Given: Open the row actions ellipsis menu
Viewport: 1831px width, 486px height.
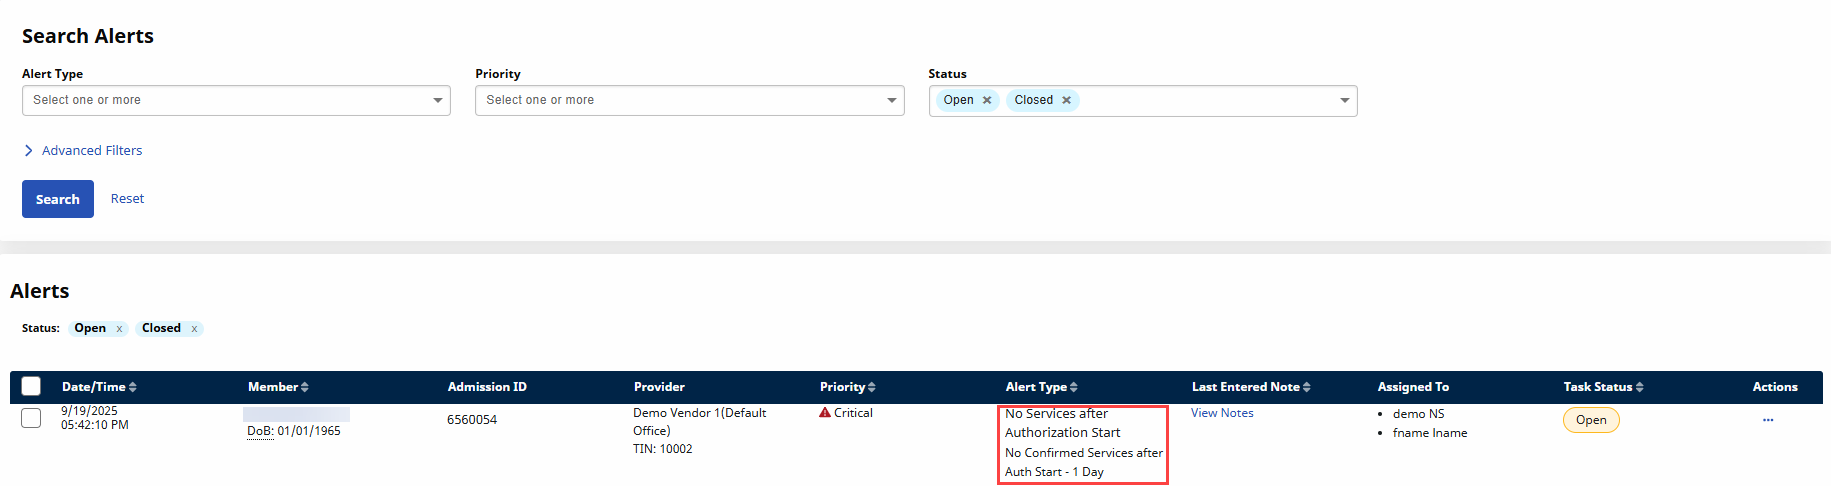Looking at the screenshot, I should point(1768,420).
